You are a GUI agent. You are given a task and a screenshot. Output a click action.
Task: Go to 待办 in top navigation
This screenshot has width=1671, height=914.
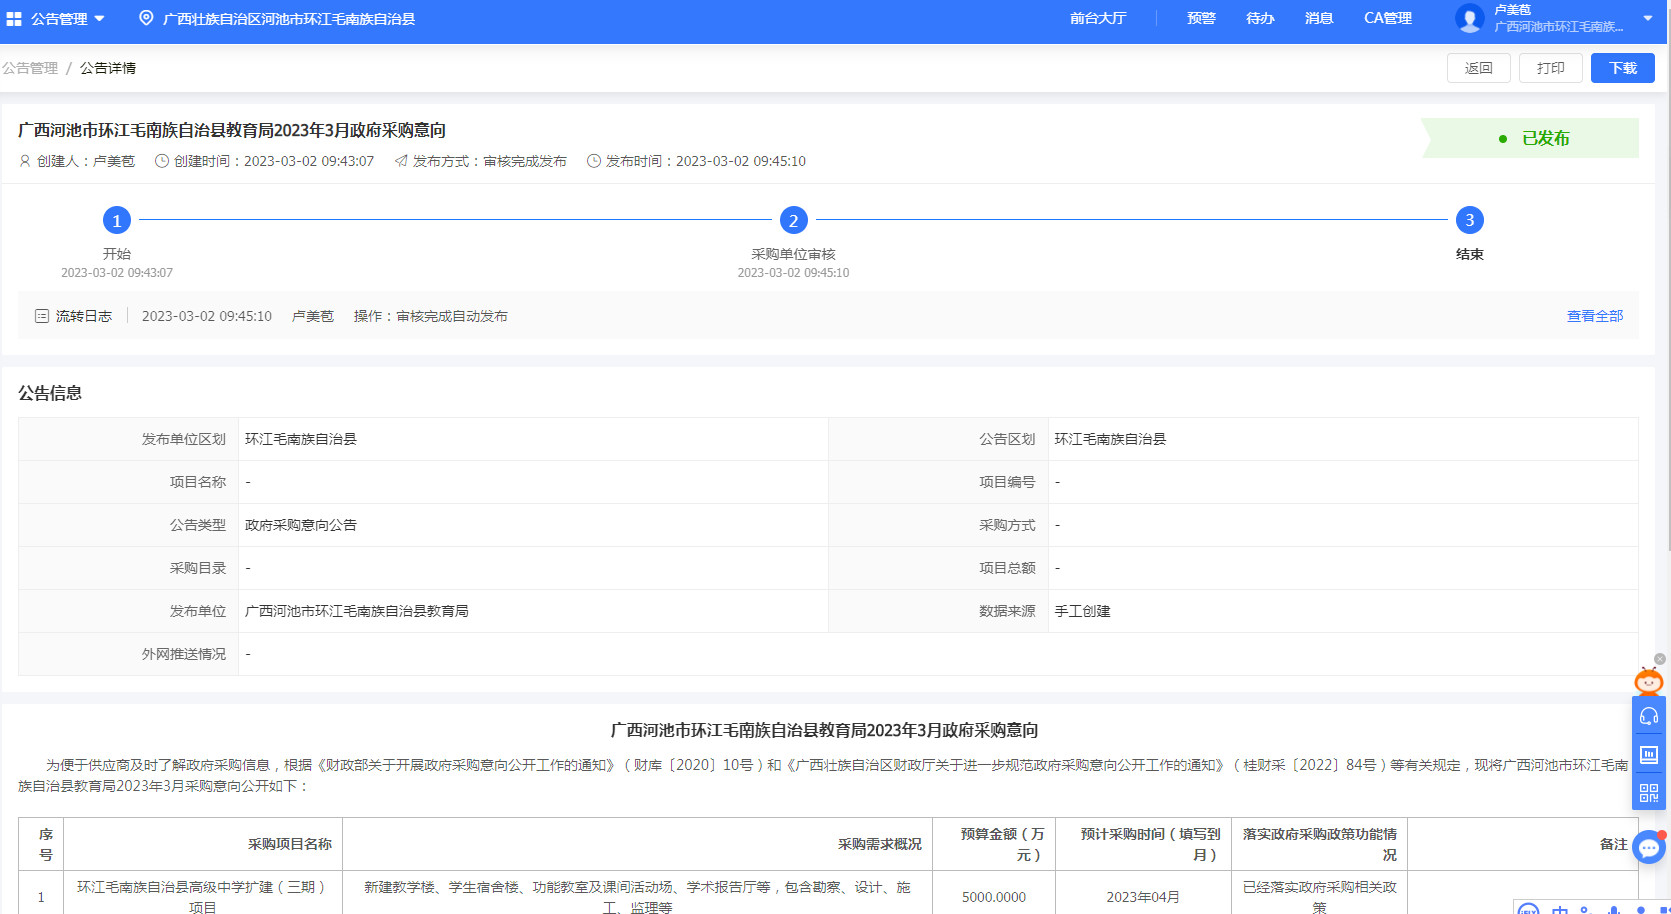click(1259, 18)
